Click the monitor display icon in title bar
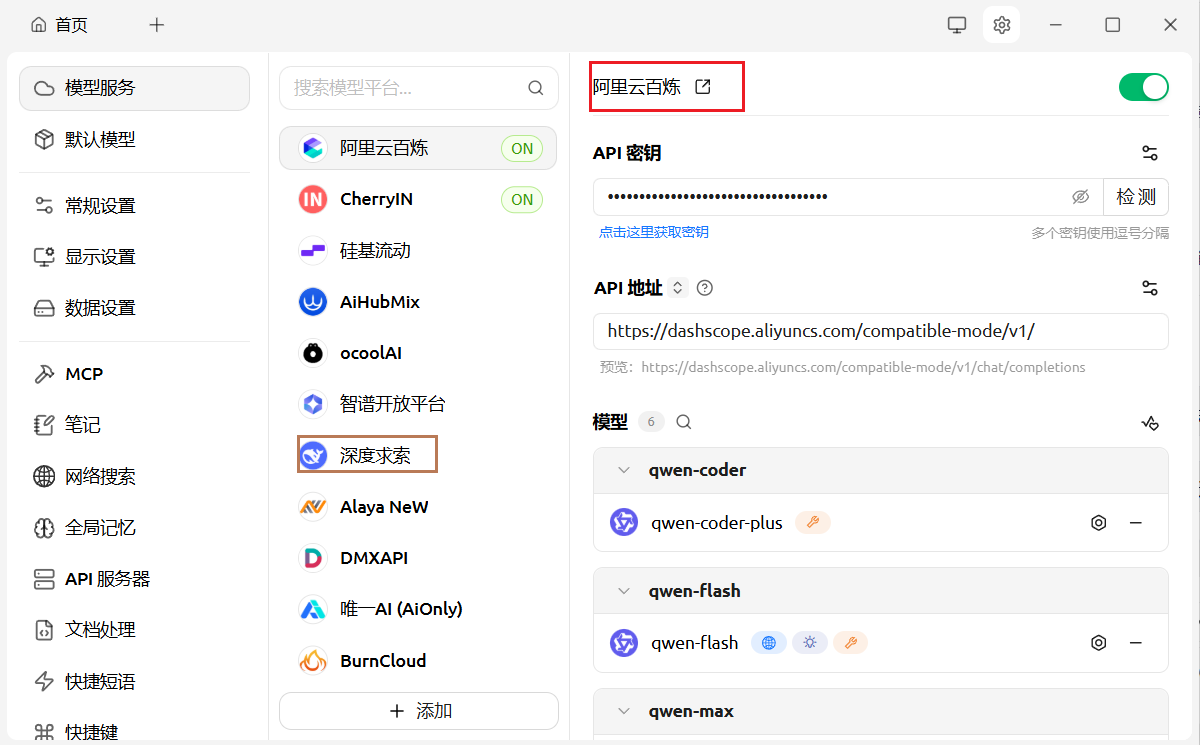Image resolution: width=1200 pixels, height=745 pixels. pos(957,25)
